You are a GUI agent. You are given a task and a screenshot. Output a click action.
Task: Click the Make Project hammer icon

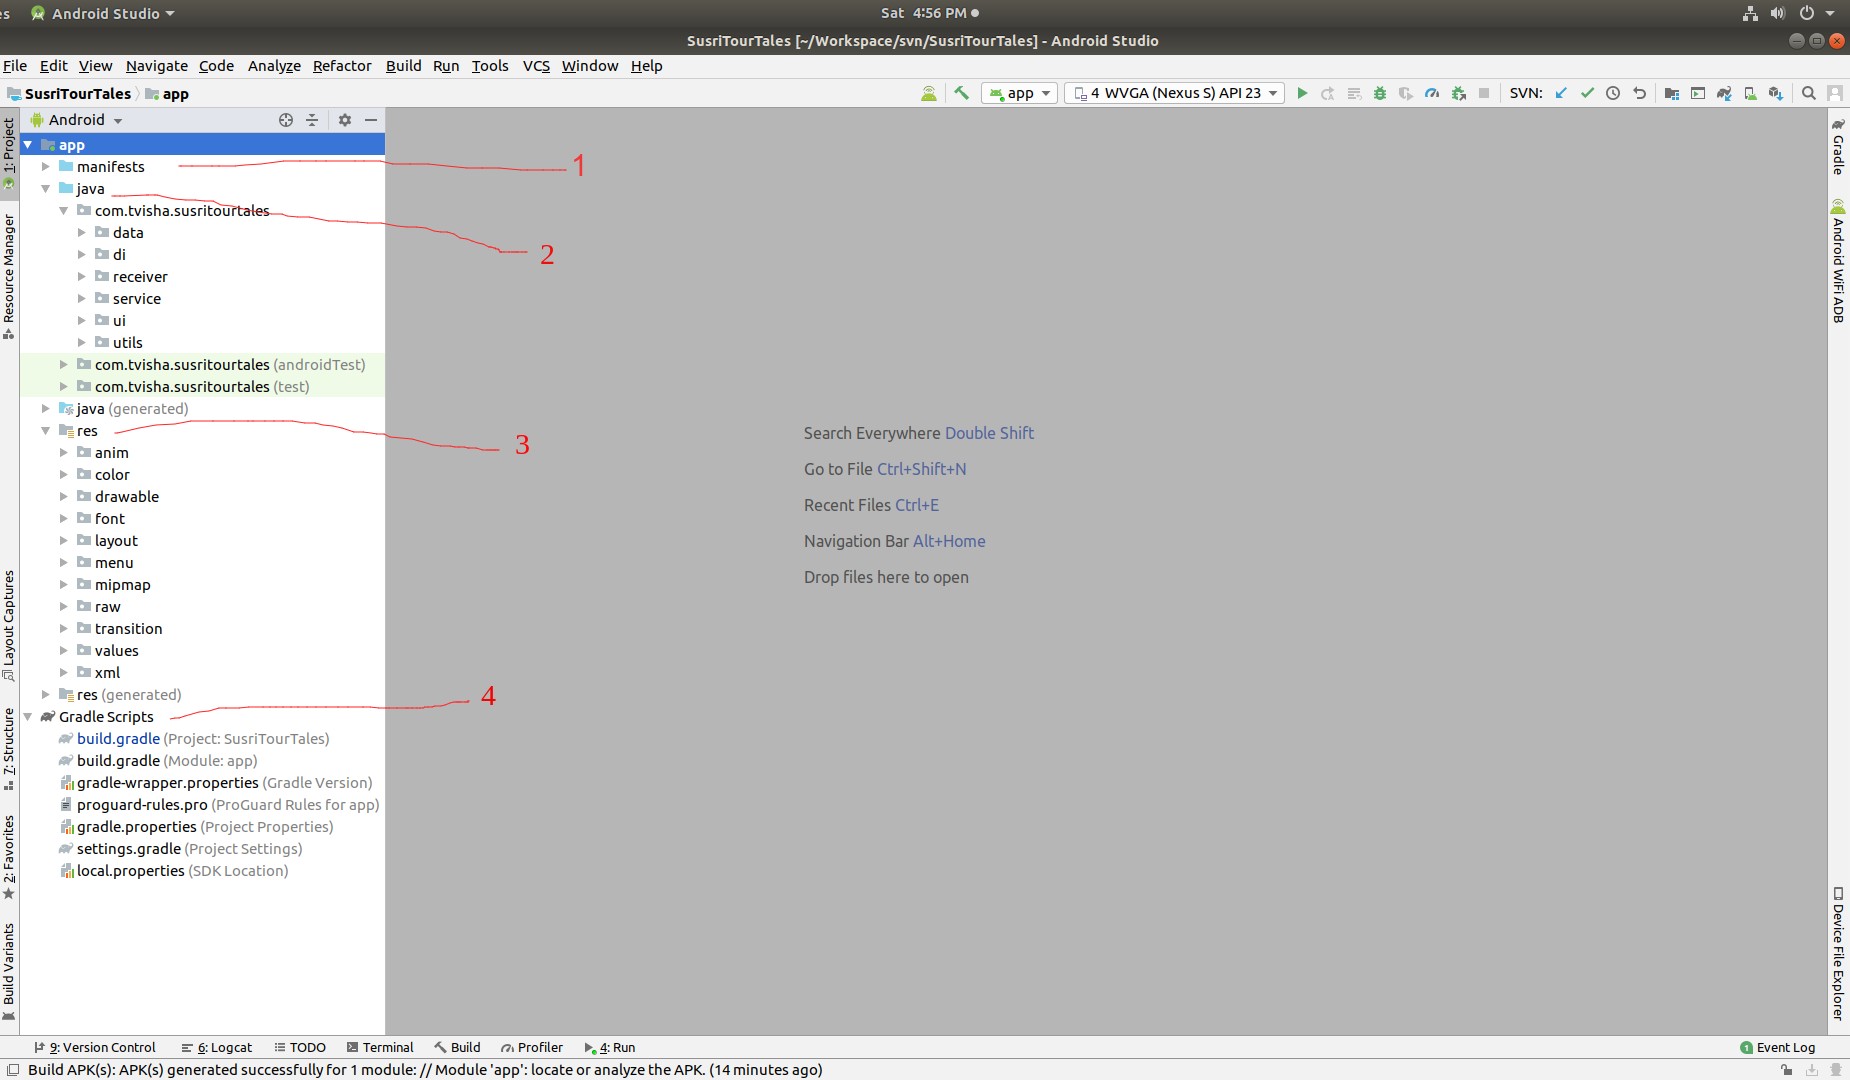(961, 93)
